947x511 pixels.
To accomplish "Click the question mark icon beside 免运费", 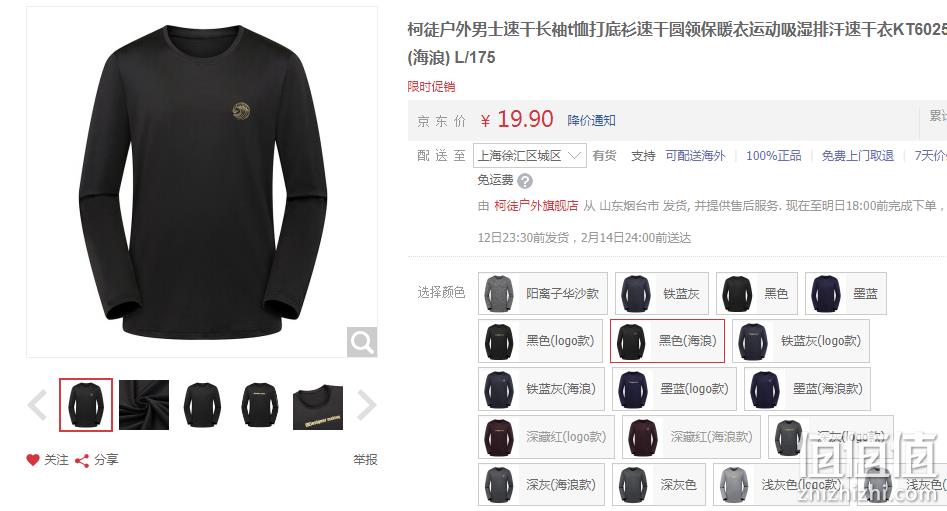I will (525, 181).
